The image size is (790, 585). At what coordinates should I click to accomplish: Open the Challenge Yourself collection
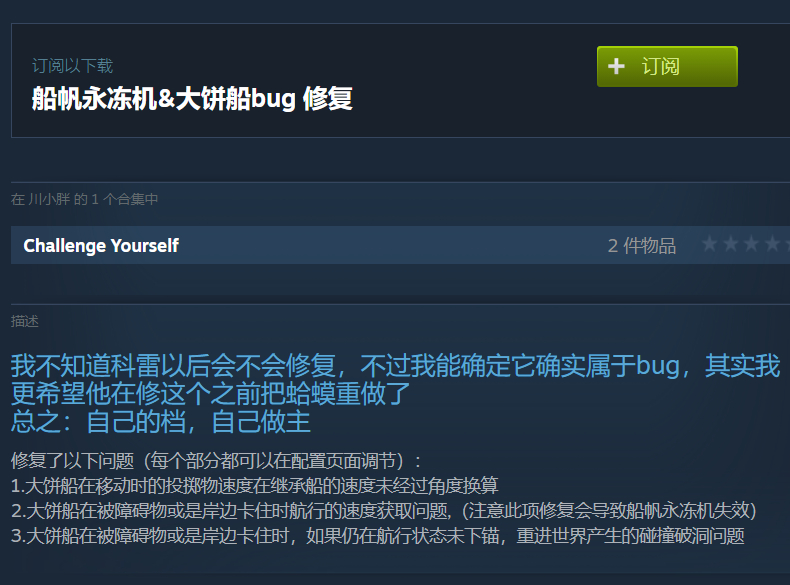(101, 245)
